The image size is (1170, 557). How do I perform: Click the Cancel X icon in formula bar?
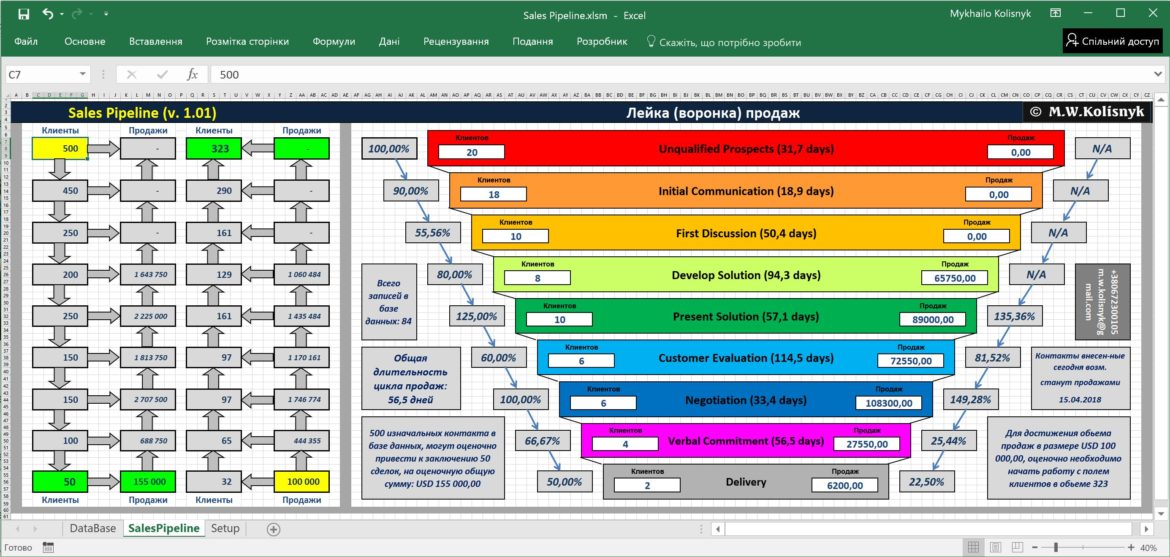[x=131, y=75]
